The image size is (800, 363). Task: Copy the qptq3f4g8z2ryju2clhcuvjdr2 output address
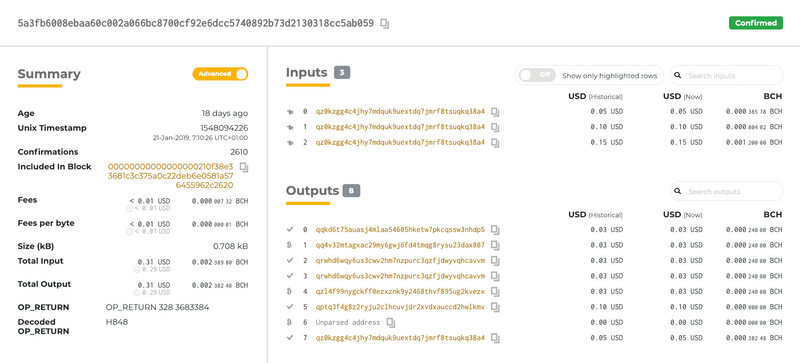(x=495, y=307)
